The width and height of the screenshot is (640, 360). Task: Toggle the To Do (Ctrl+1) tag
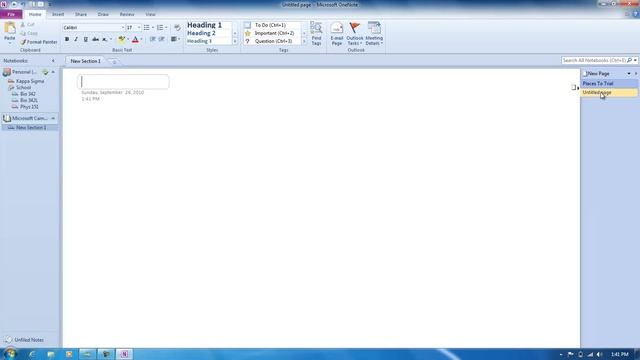point(270,25)
